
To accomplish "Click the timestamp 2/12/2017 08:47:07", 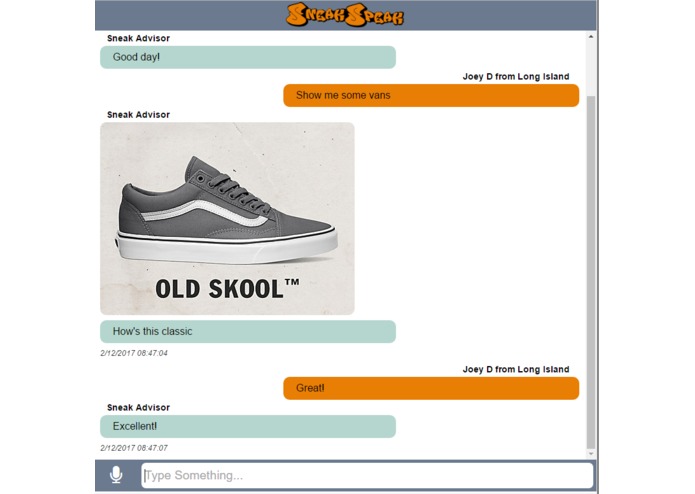I will [x=134, y=448].
